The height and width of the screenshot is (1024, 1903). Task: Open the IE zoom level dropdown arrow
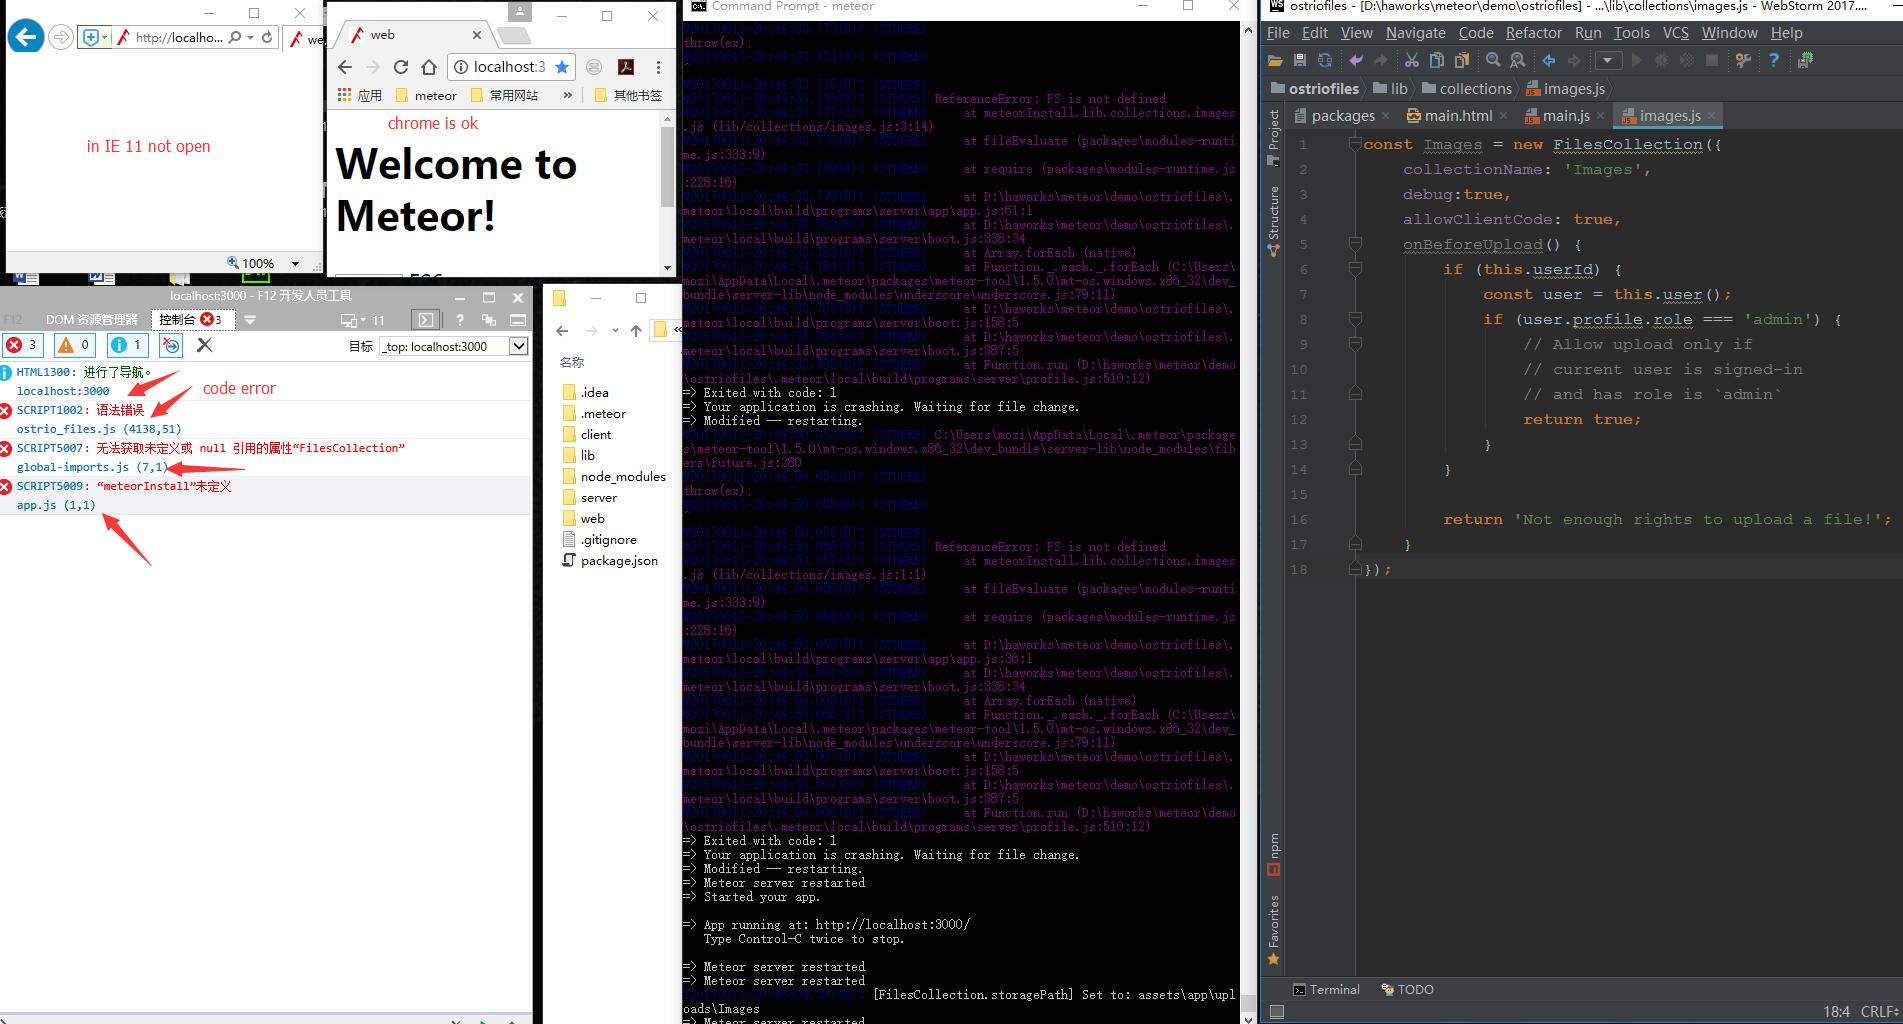coord(295,263)
